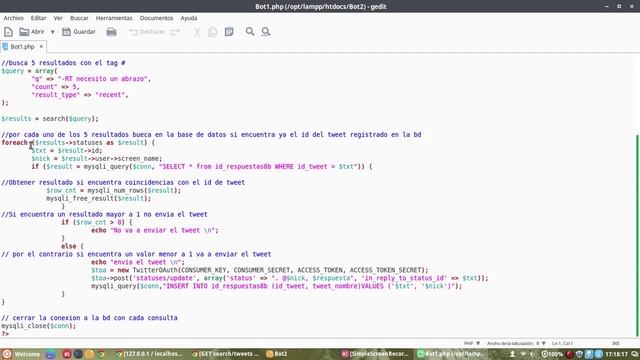Switch to the Bot2 folder window

(x=277, y=354)
